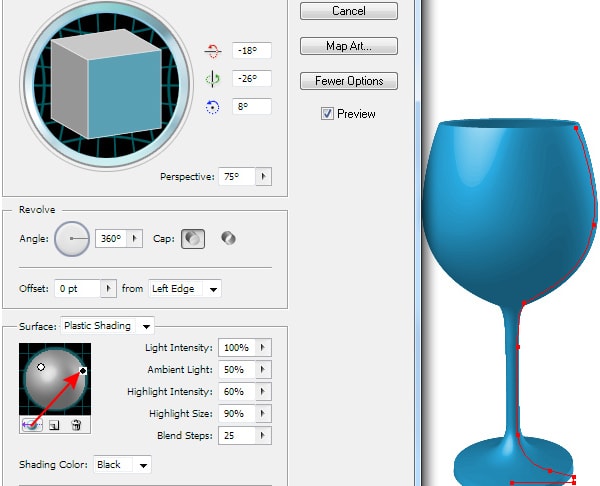This screenshot has width=600, height=486.
Task: Click the Highlight Size 90% field
Action: coord(237,413)
